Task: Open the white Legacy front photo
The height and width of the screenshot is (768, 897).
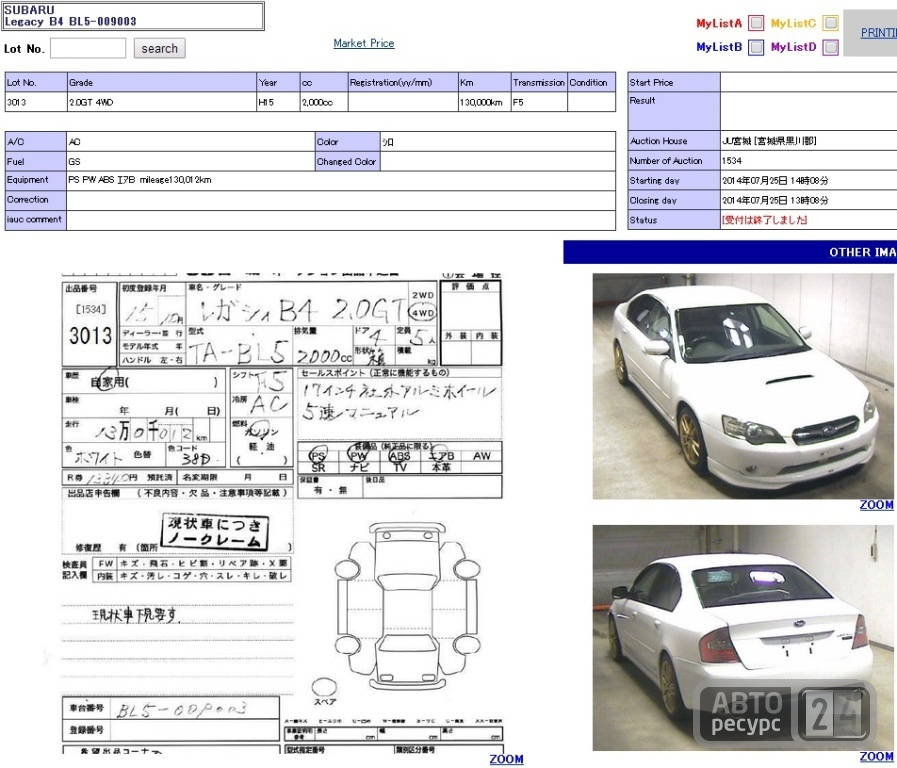Action: [743, 386]
